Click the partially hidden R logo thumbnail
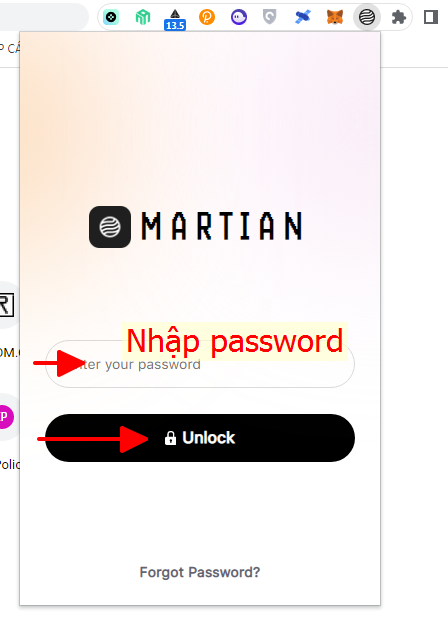The width and height of the screenshot is (448, 641). click(x=7, y=305)
